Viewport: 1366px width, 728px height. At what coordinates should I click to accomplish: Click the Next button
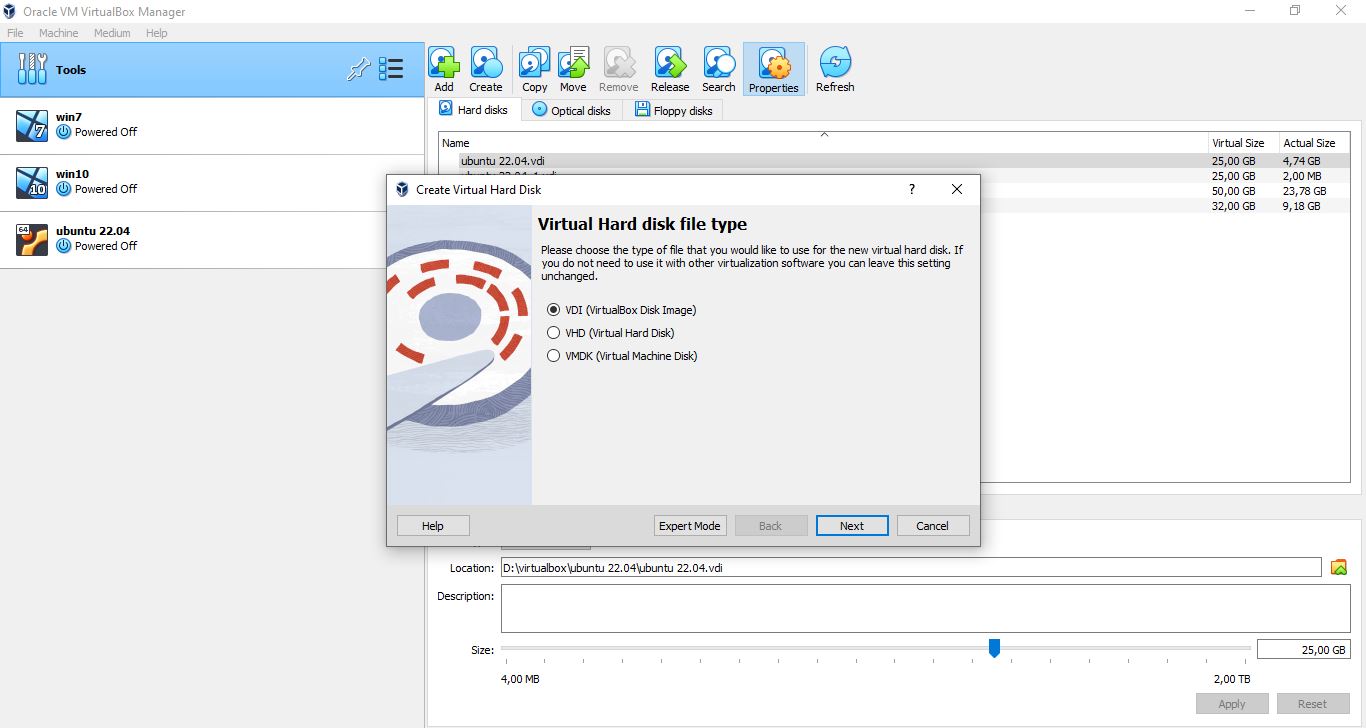pos(852,526)
